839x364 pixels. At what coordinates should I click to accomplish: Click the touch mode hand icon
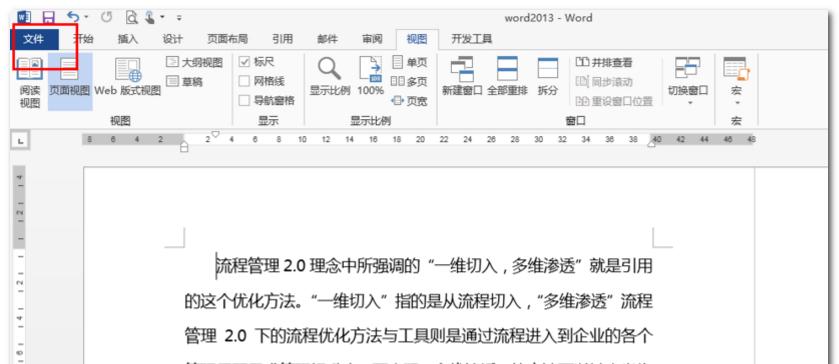[x=149, y=18]
